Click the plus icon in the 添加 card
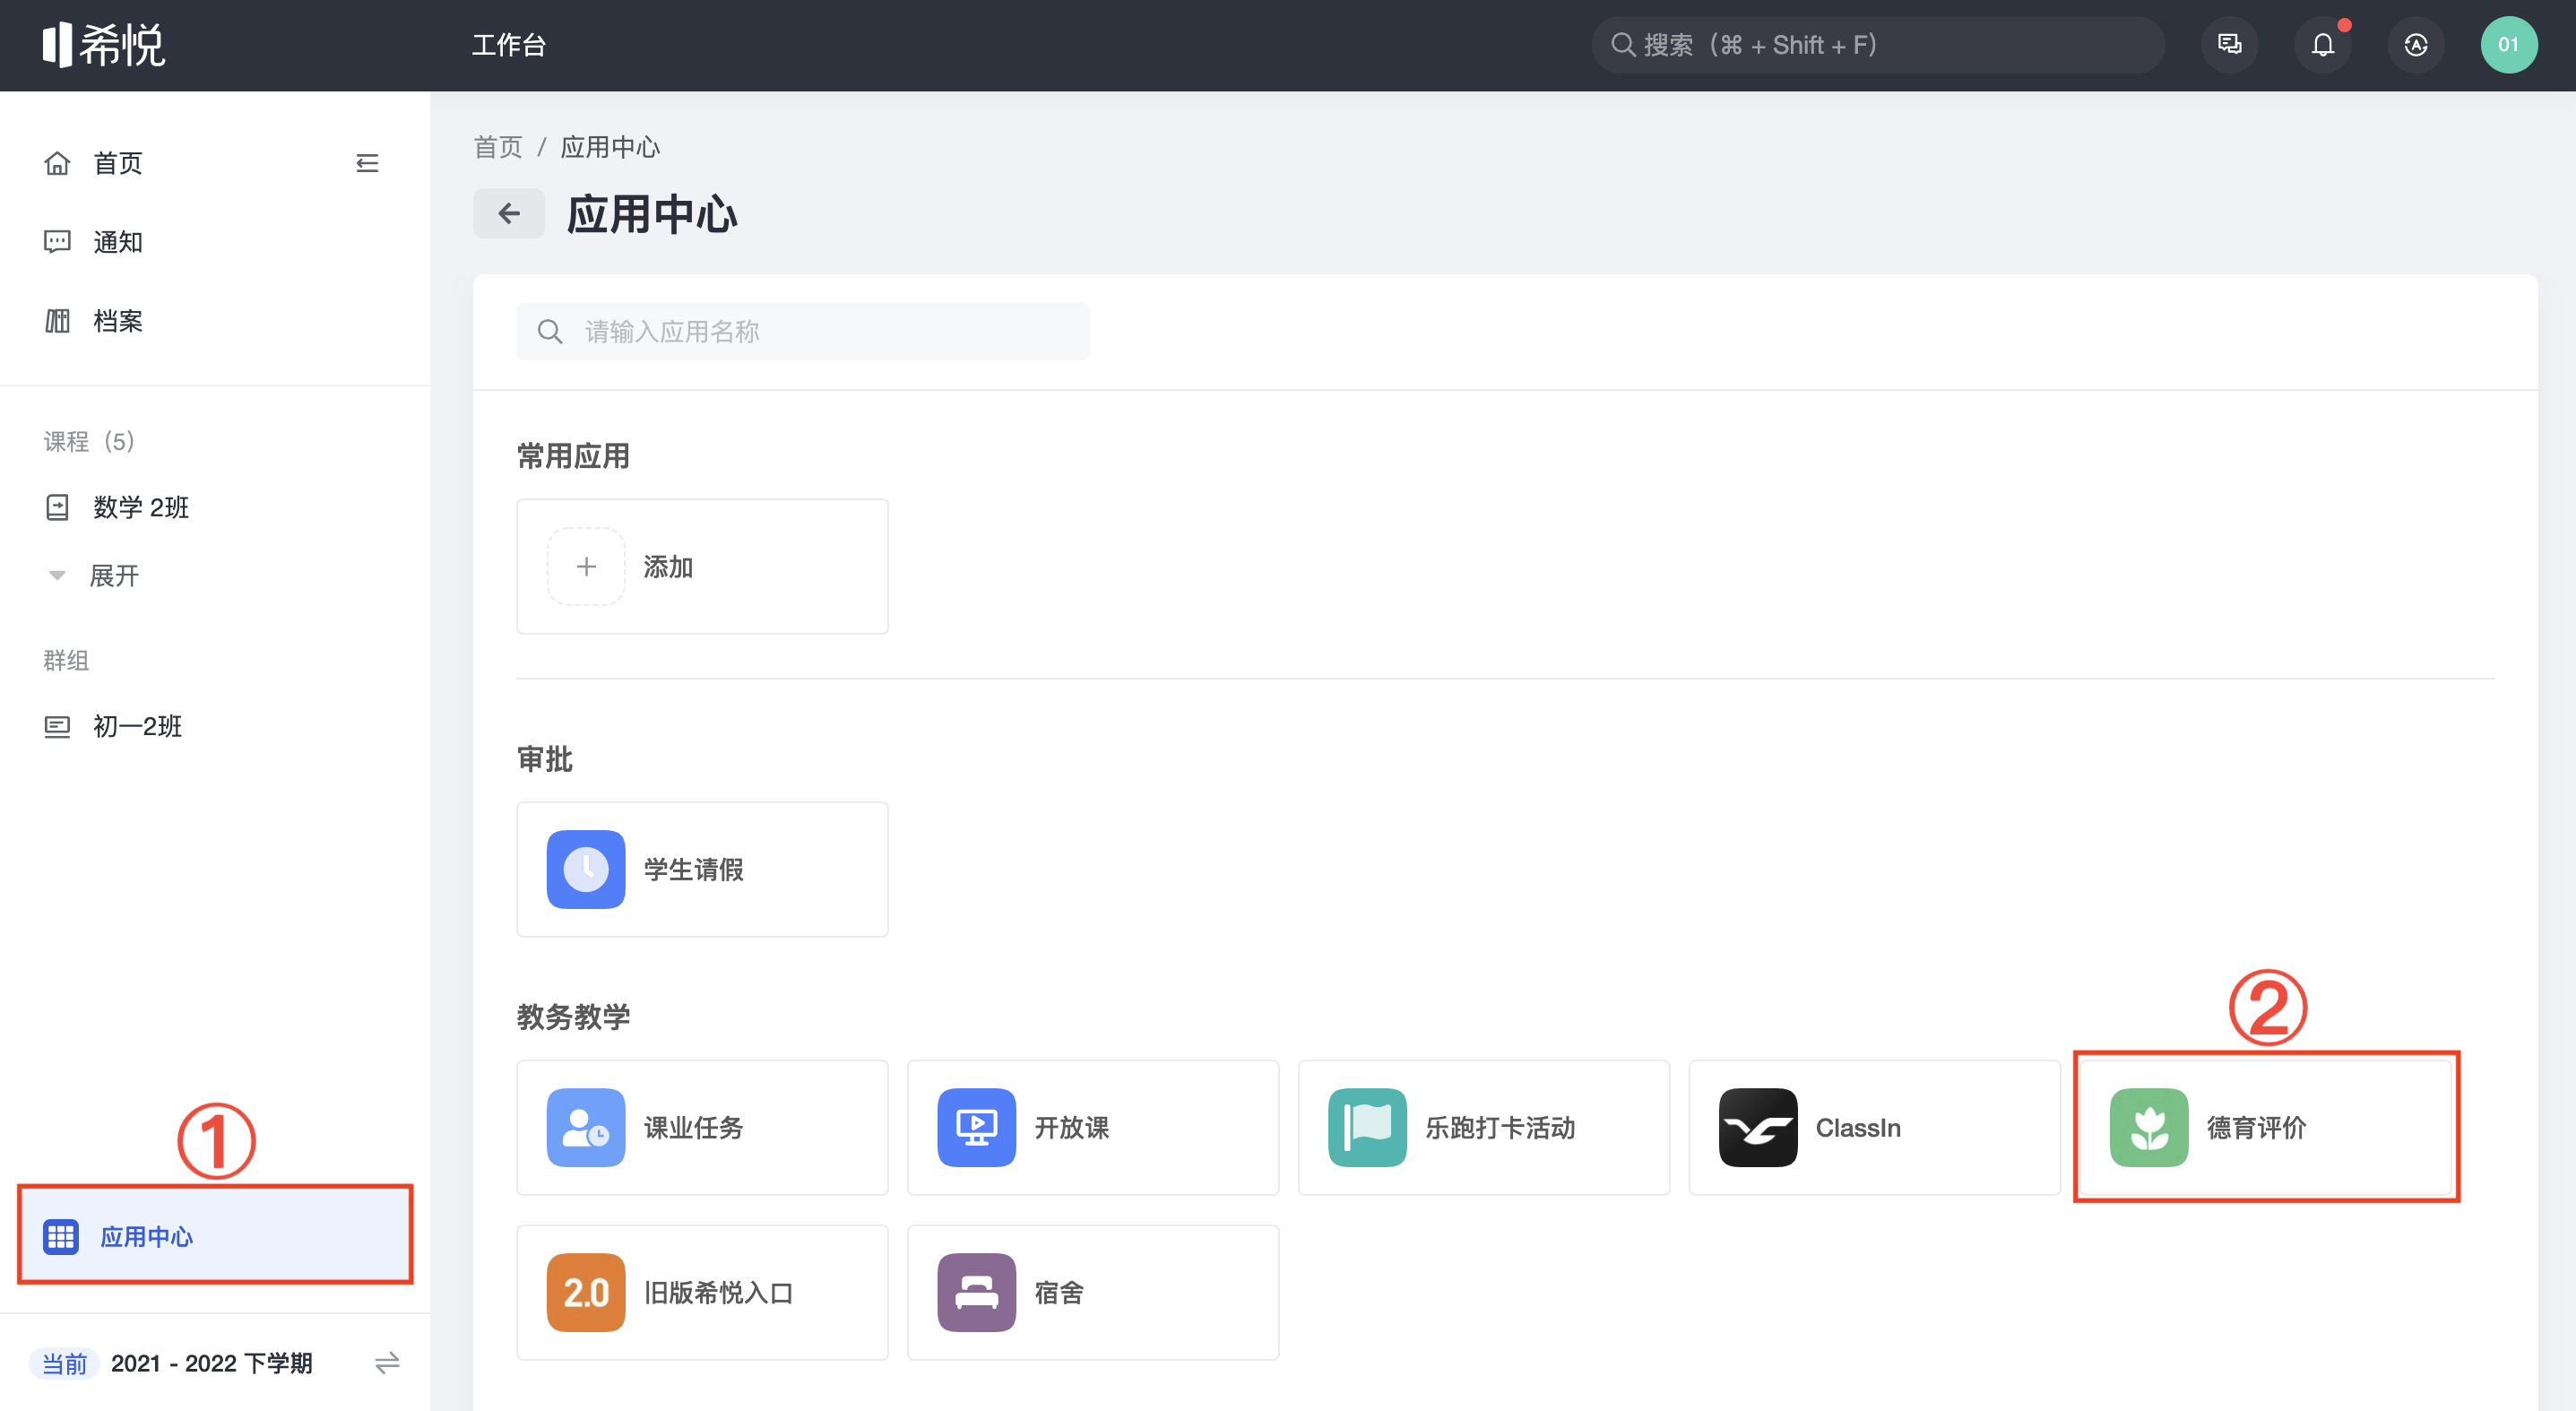The height and width of the screenshot is (1411, 2576). (x=586, y=567)
